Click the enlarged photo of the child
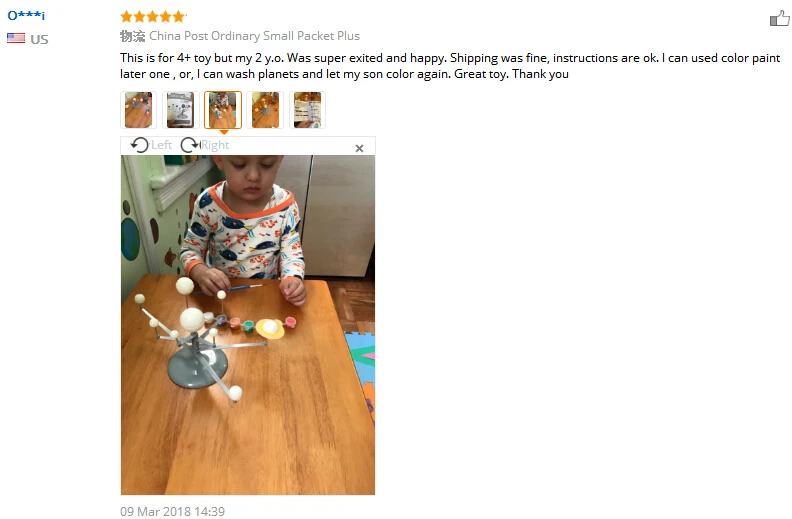 pos(248,325)
